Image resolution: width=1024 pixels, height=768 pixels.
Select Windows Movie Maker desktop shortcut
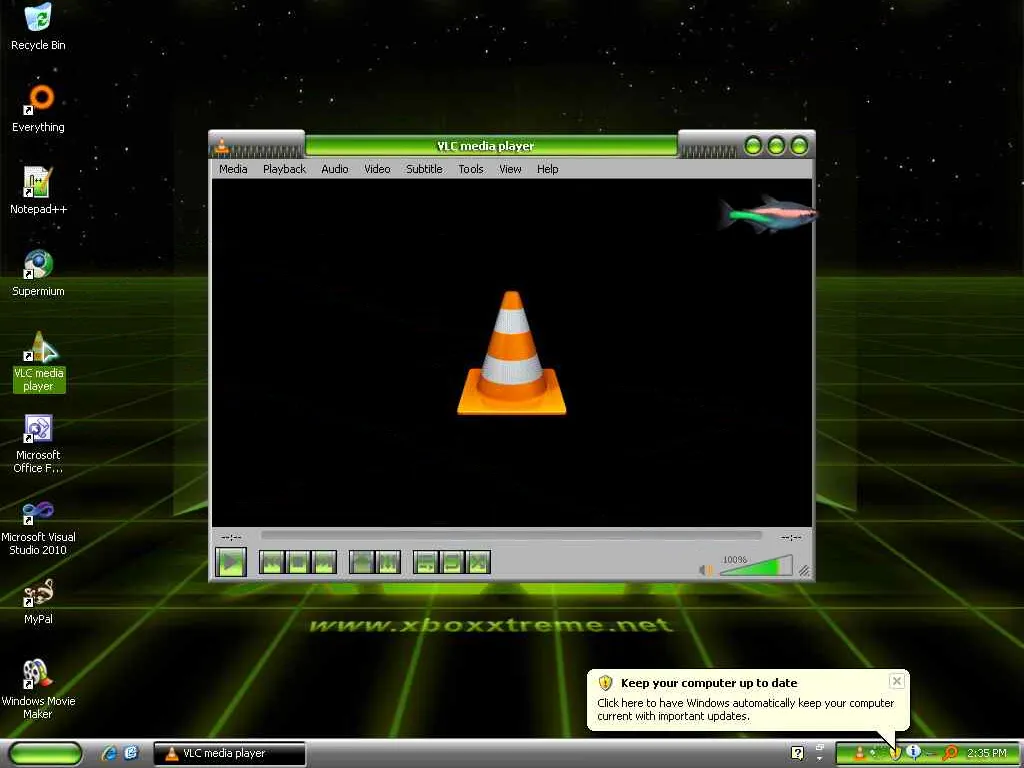point(38,689)
